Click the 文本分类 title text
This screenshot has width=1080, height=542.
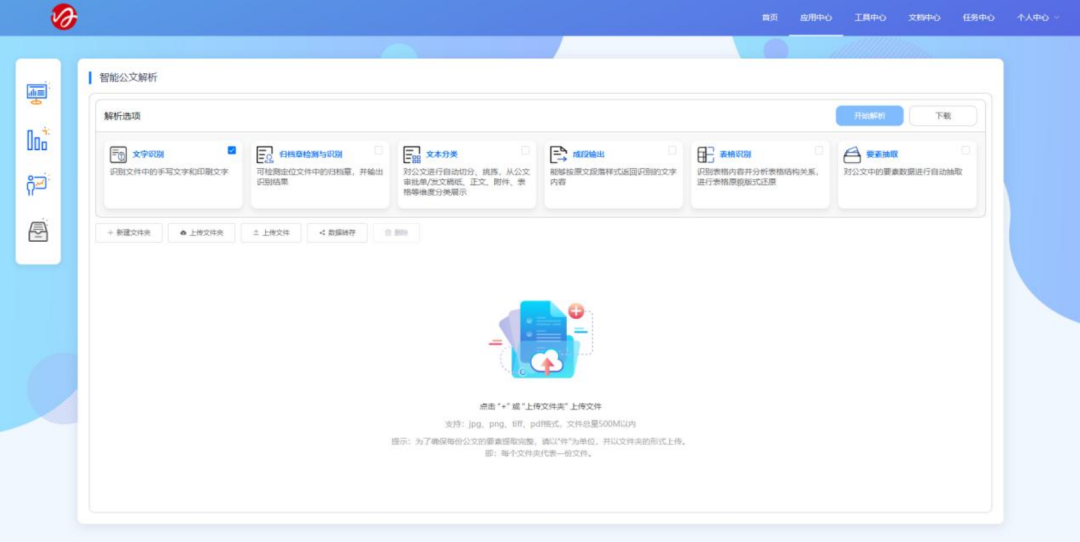click(442, 154)
